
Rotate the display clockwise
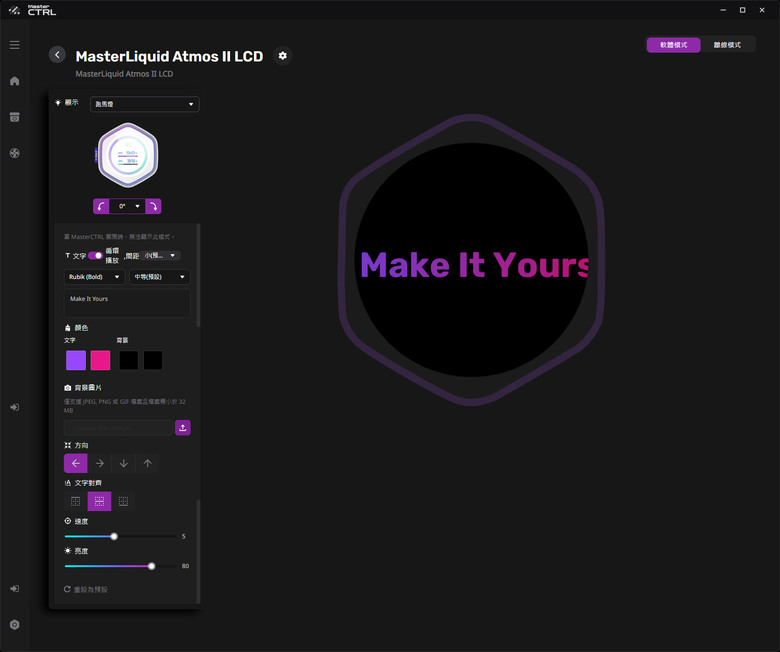click(x=153, y=206)
